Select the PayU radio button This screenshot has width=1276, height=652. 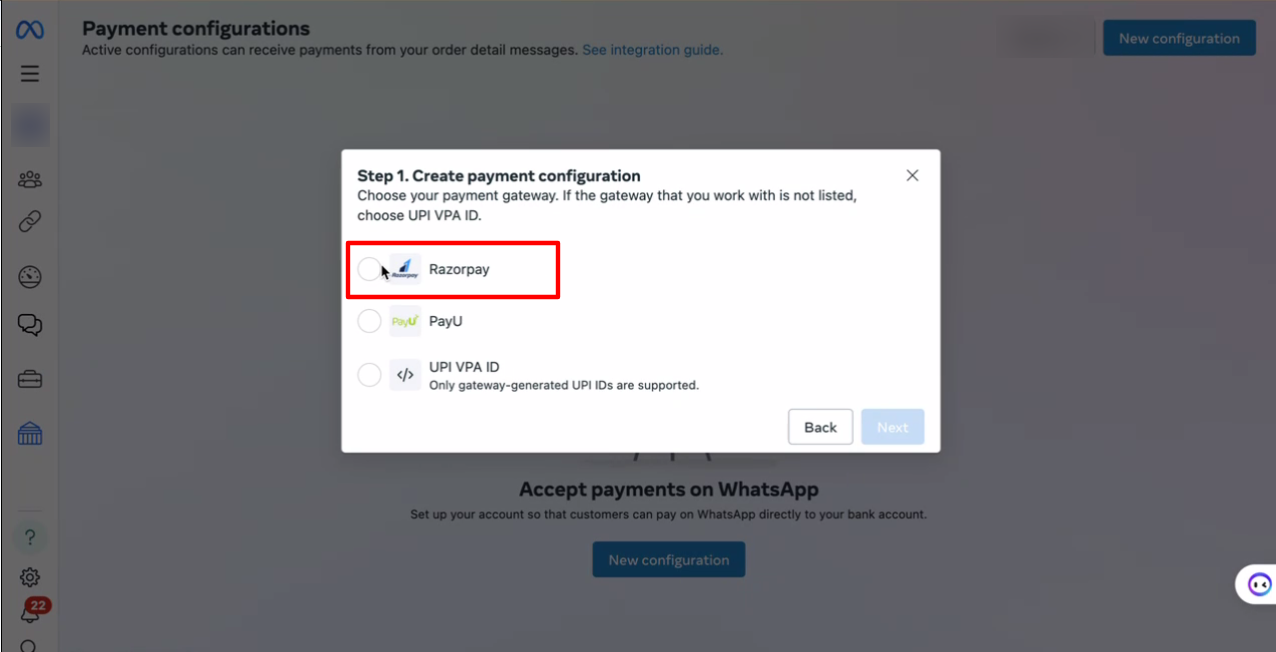[369, 321]
